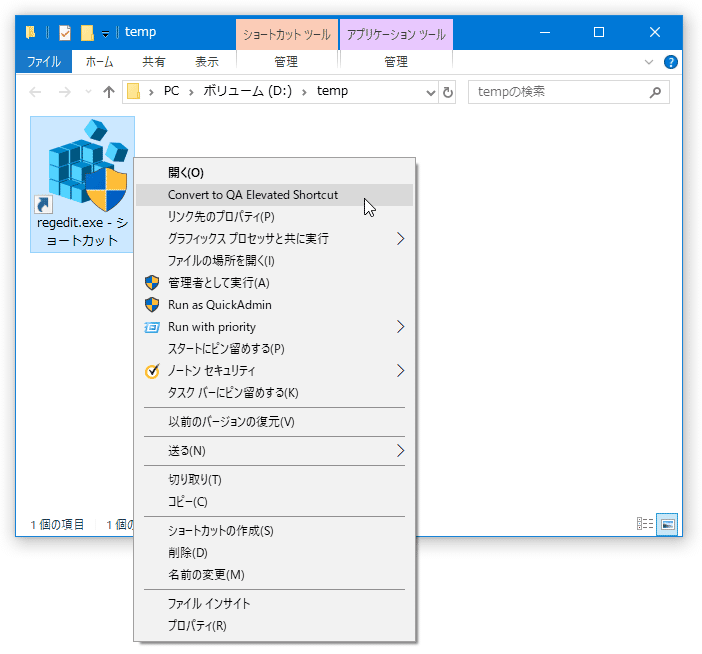Click the Properties checkmark quick access icon
The width and height of the screenshot is (702, 654).
(x=65, y=33)
